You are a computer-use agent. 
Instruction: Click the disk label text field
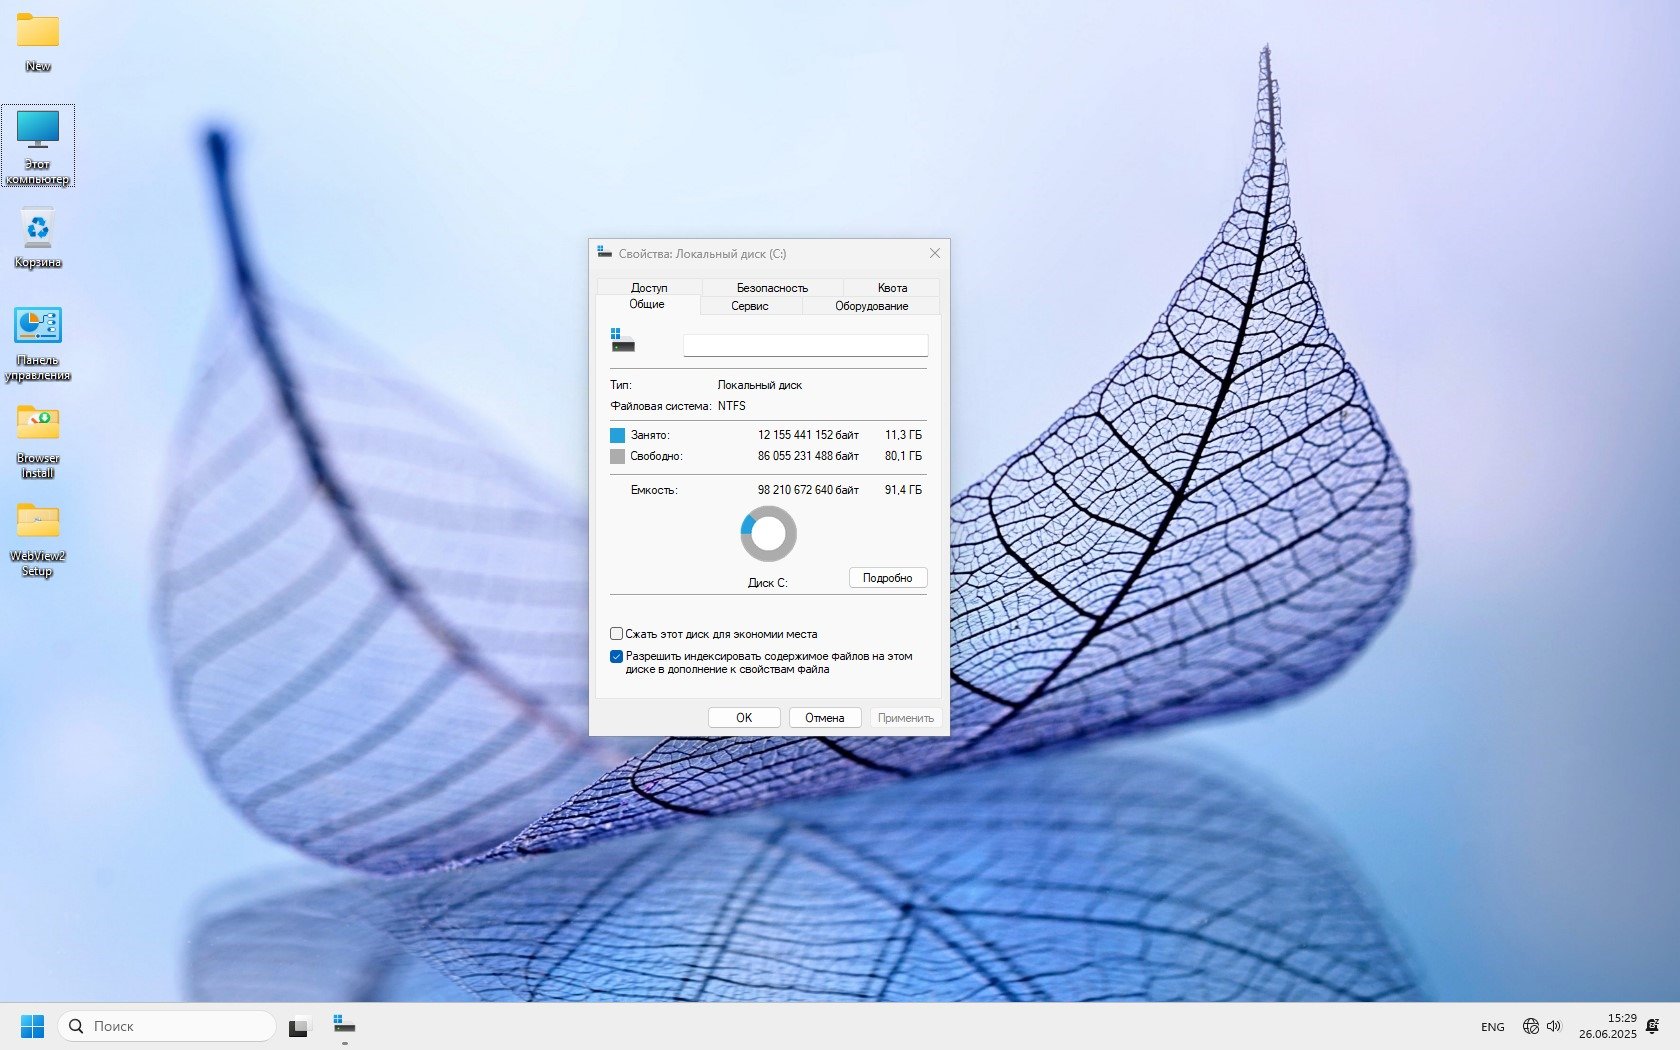(x=805, y=345)
